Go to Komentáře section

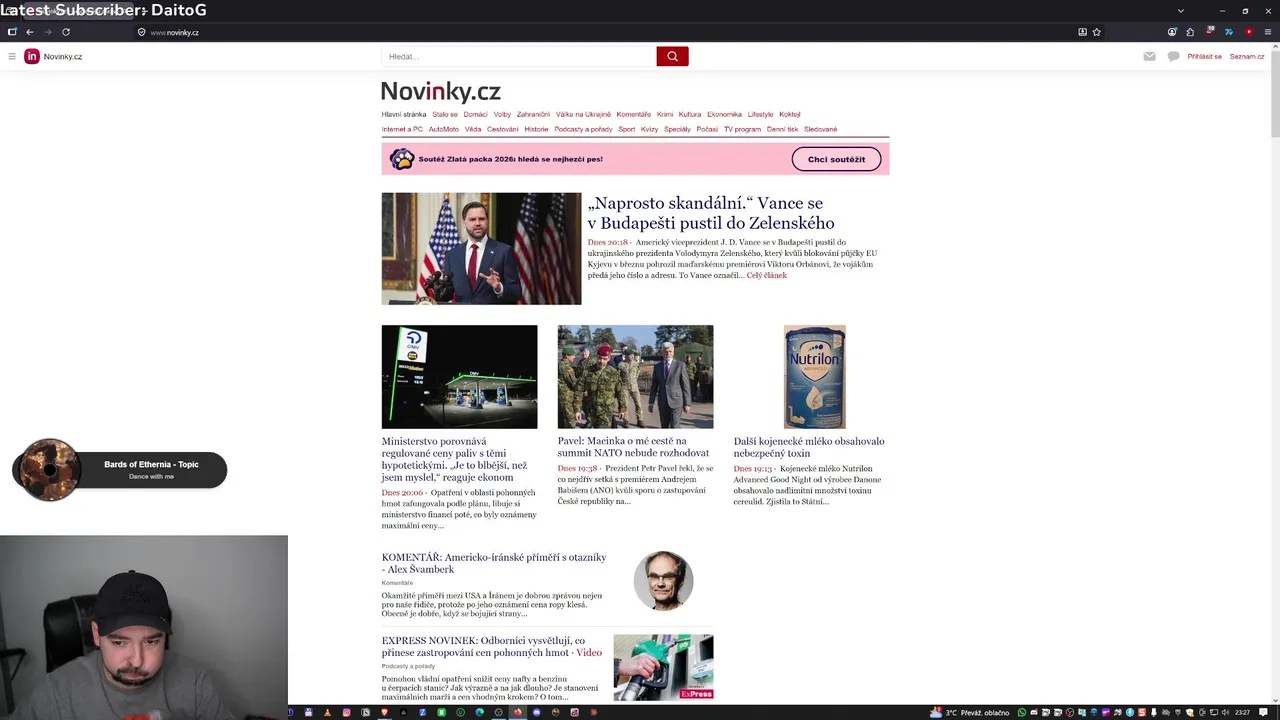(633, 114)
